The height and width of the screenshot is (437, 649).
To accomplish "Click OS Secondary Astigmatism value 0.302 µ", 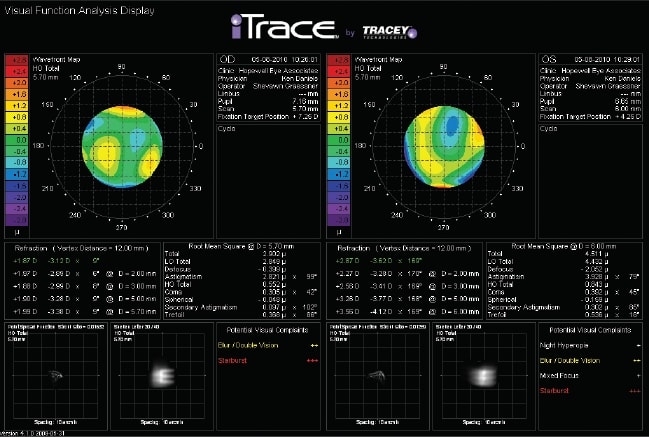I will [596, 307].
